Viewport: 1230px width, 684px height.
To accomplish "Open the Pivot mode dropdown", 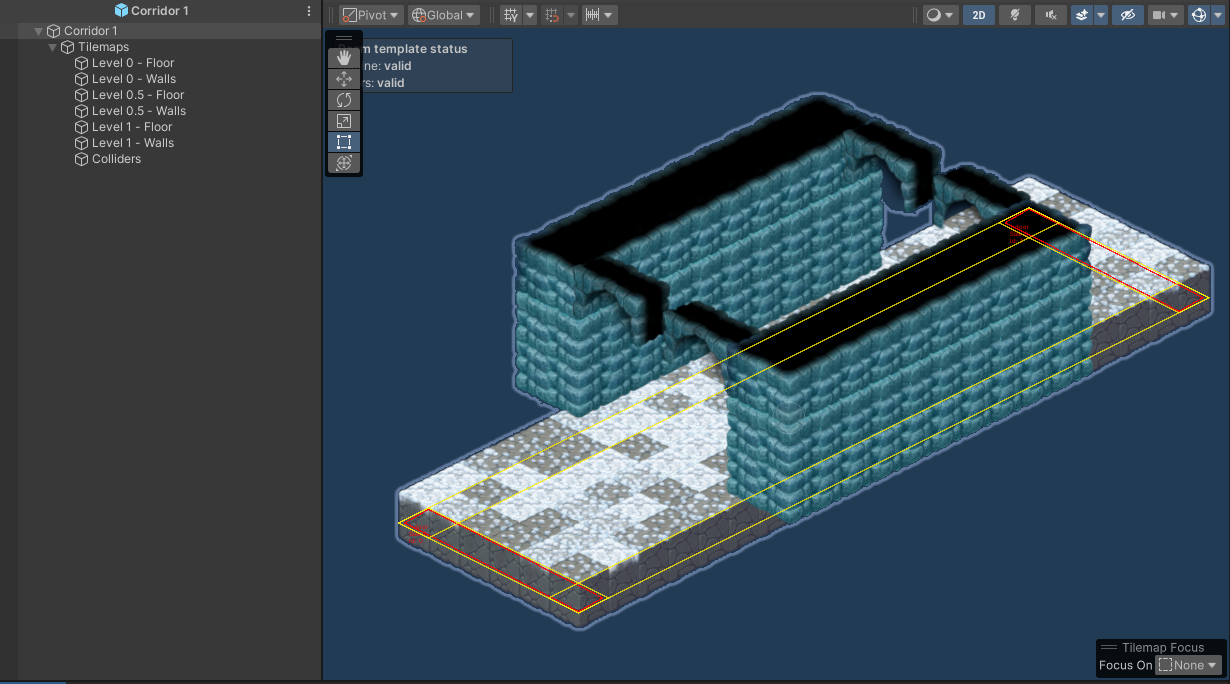I will coord(368,14).
